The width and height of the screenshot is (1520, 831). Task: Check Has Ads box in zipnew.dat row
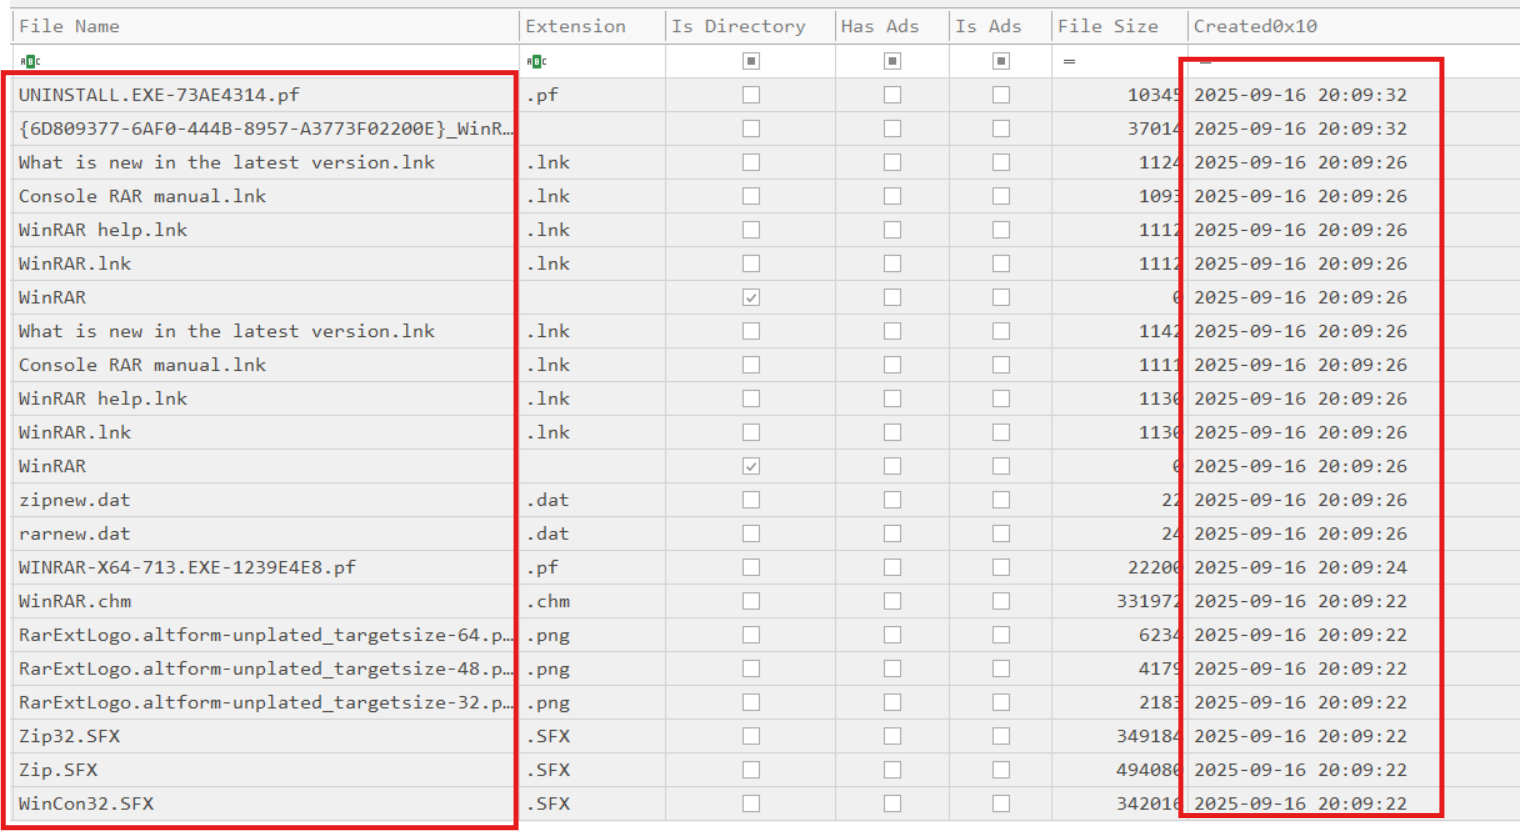(892, 500)
